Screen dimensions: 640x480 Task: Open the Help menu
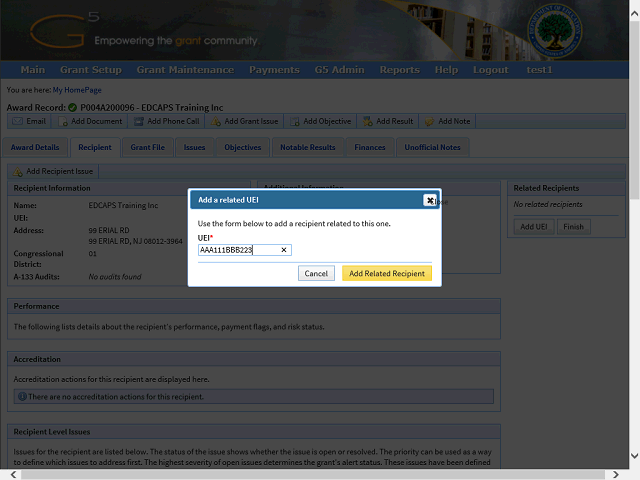tap(446, 70)
